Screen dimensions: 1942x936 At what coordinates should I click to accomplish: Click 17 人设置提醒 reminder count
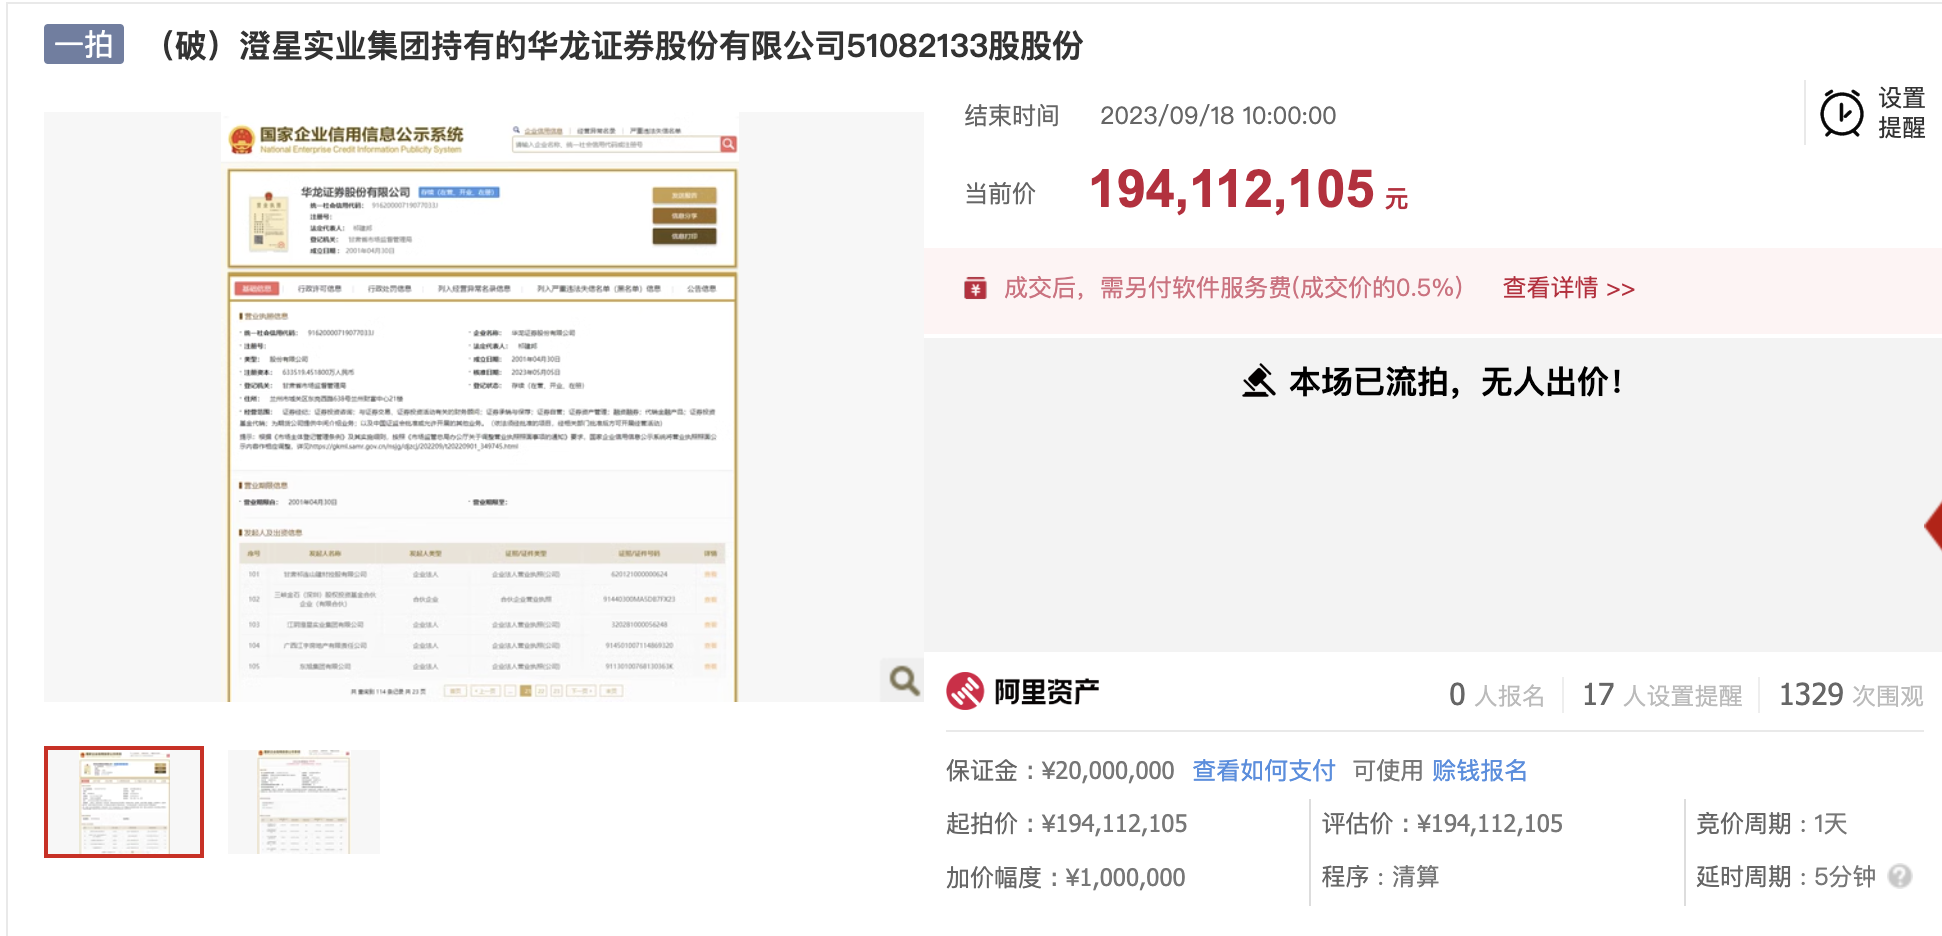coord(1662,695)
